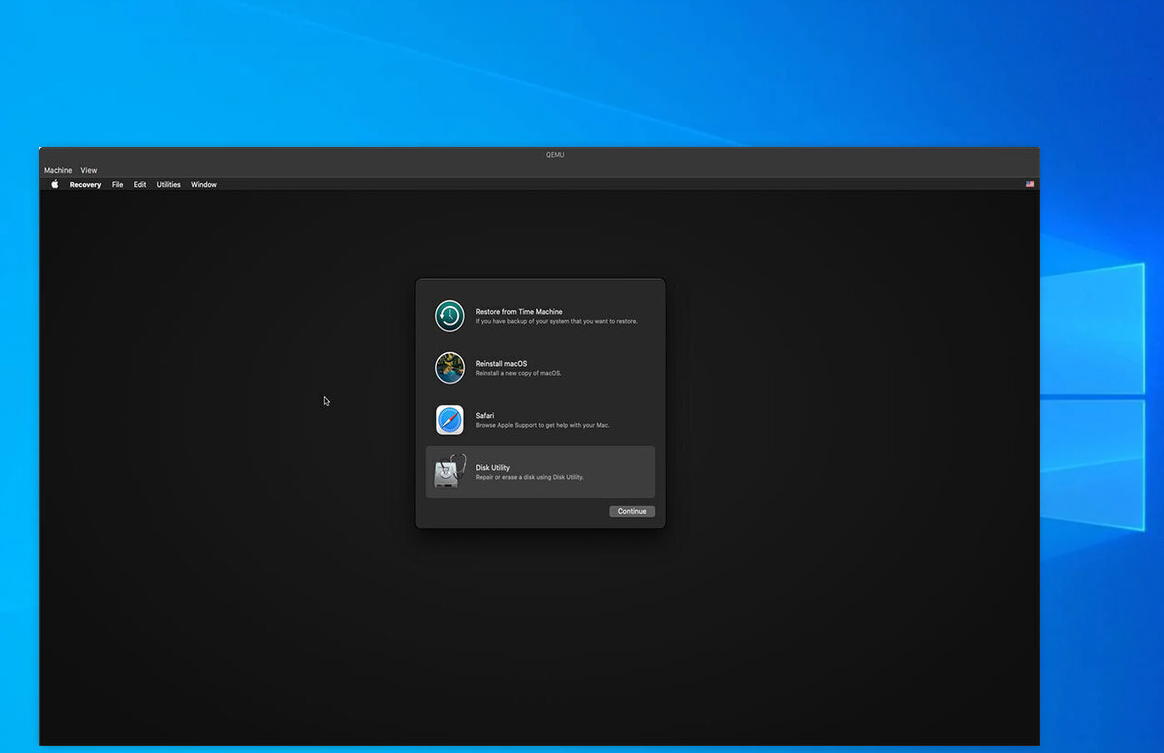Select the 'Disk Utility' title text

click(493, 468)
